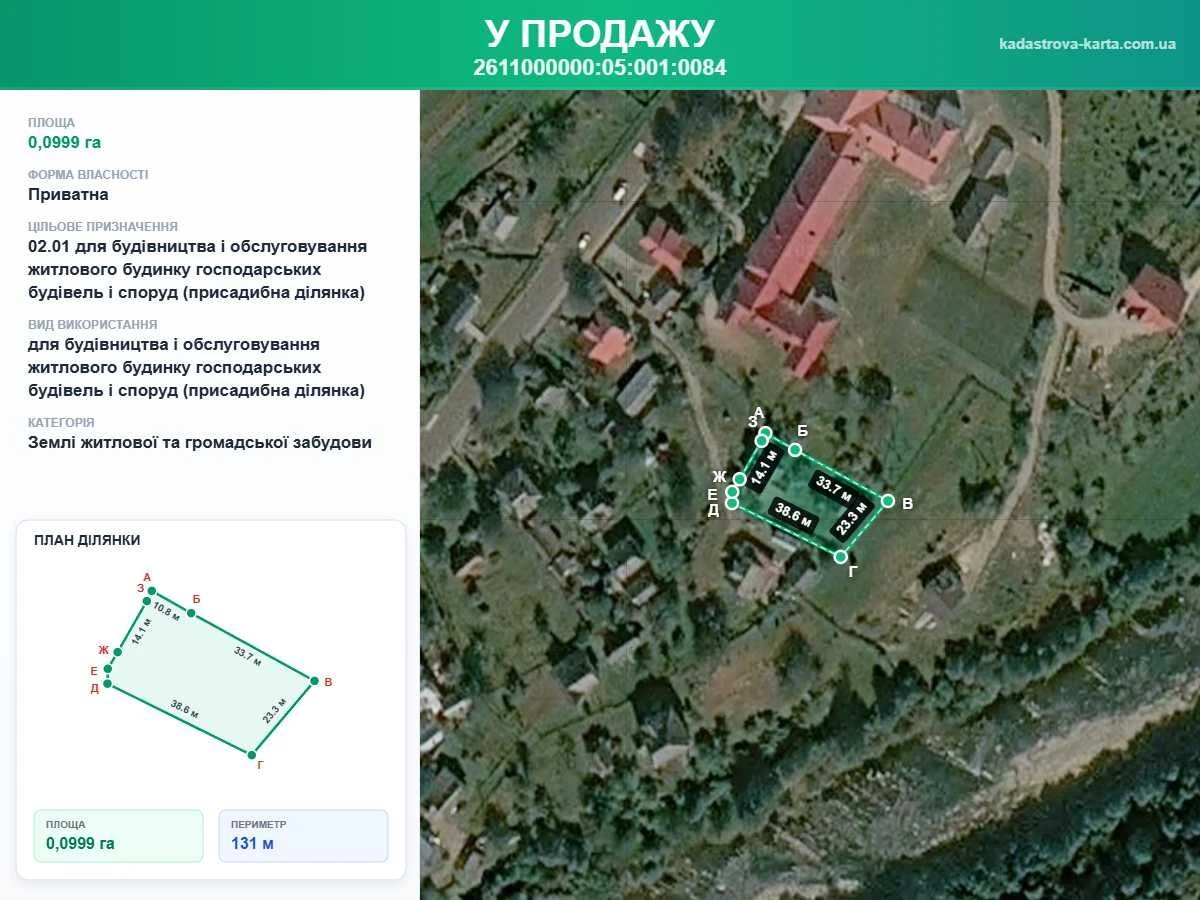Screen dimensions: 1200x900
Task: Click vertex З marker on the satellite map
Action: [762, 441]
